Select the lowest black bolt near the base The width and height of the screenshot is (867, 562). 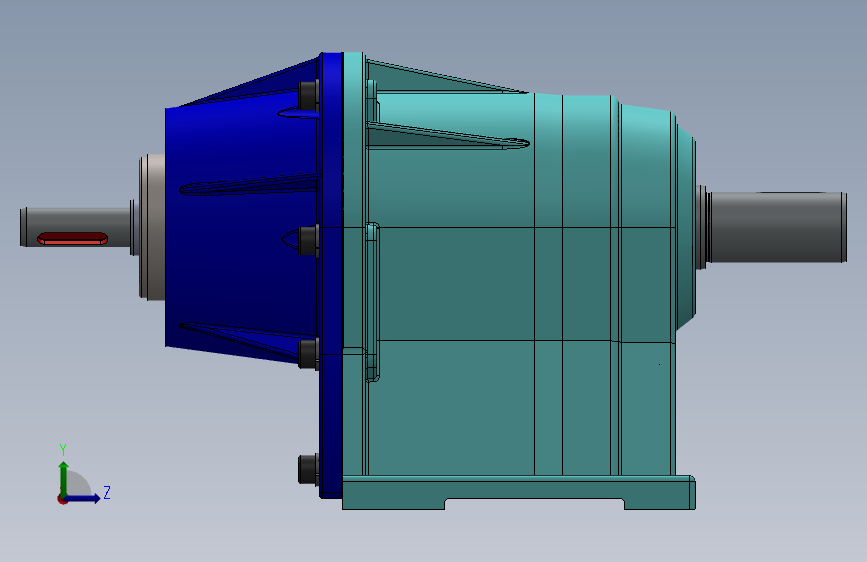click(x=309, y=470)
